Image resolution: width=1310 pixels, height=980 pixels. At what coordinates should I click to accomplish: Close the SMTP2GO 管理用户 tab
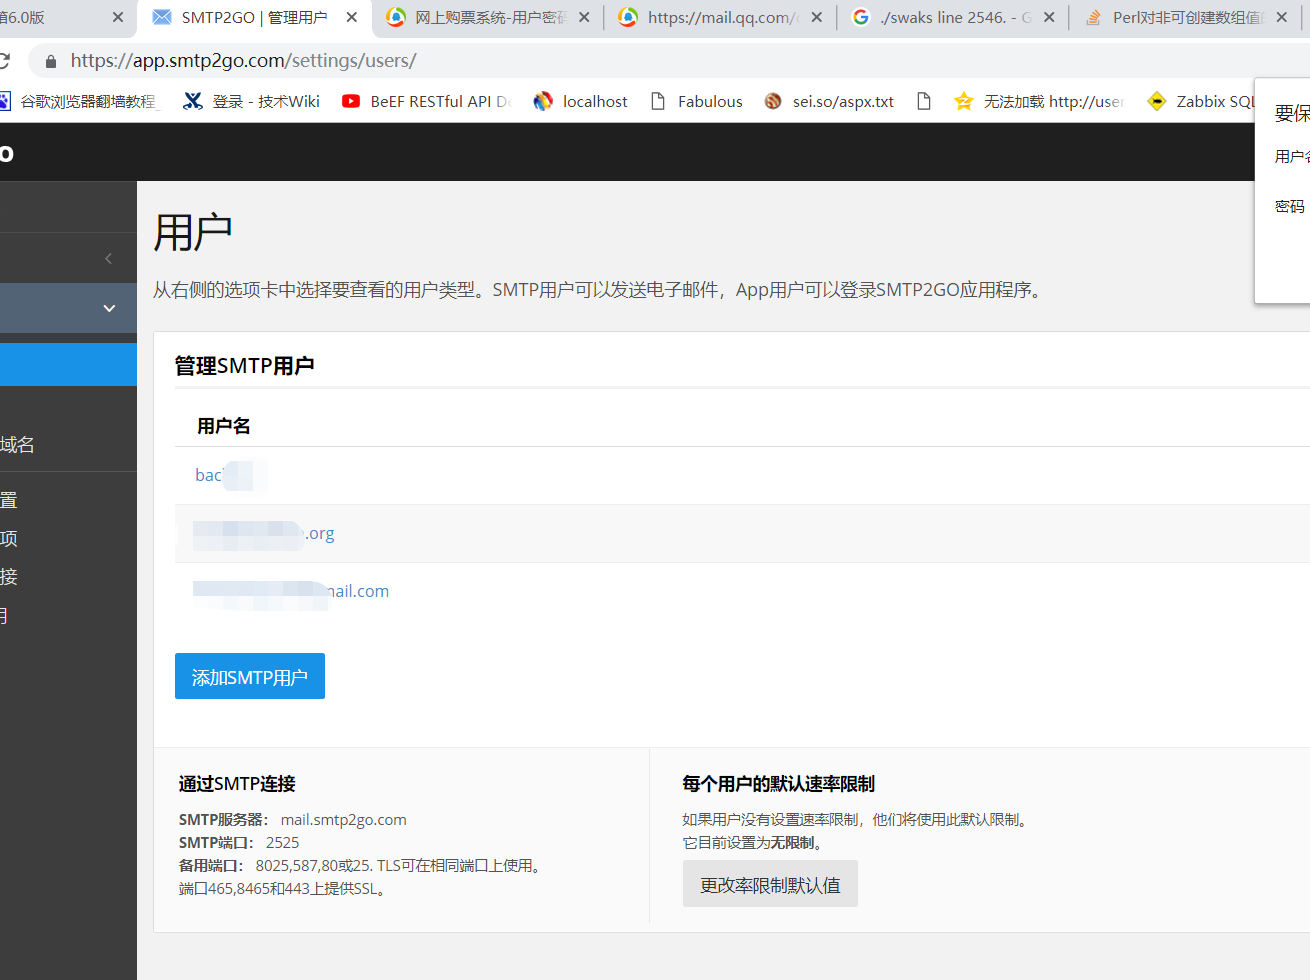click(352, 18)
